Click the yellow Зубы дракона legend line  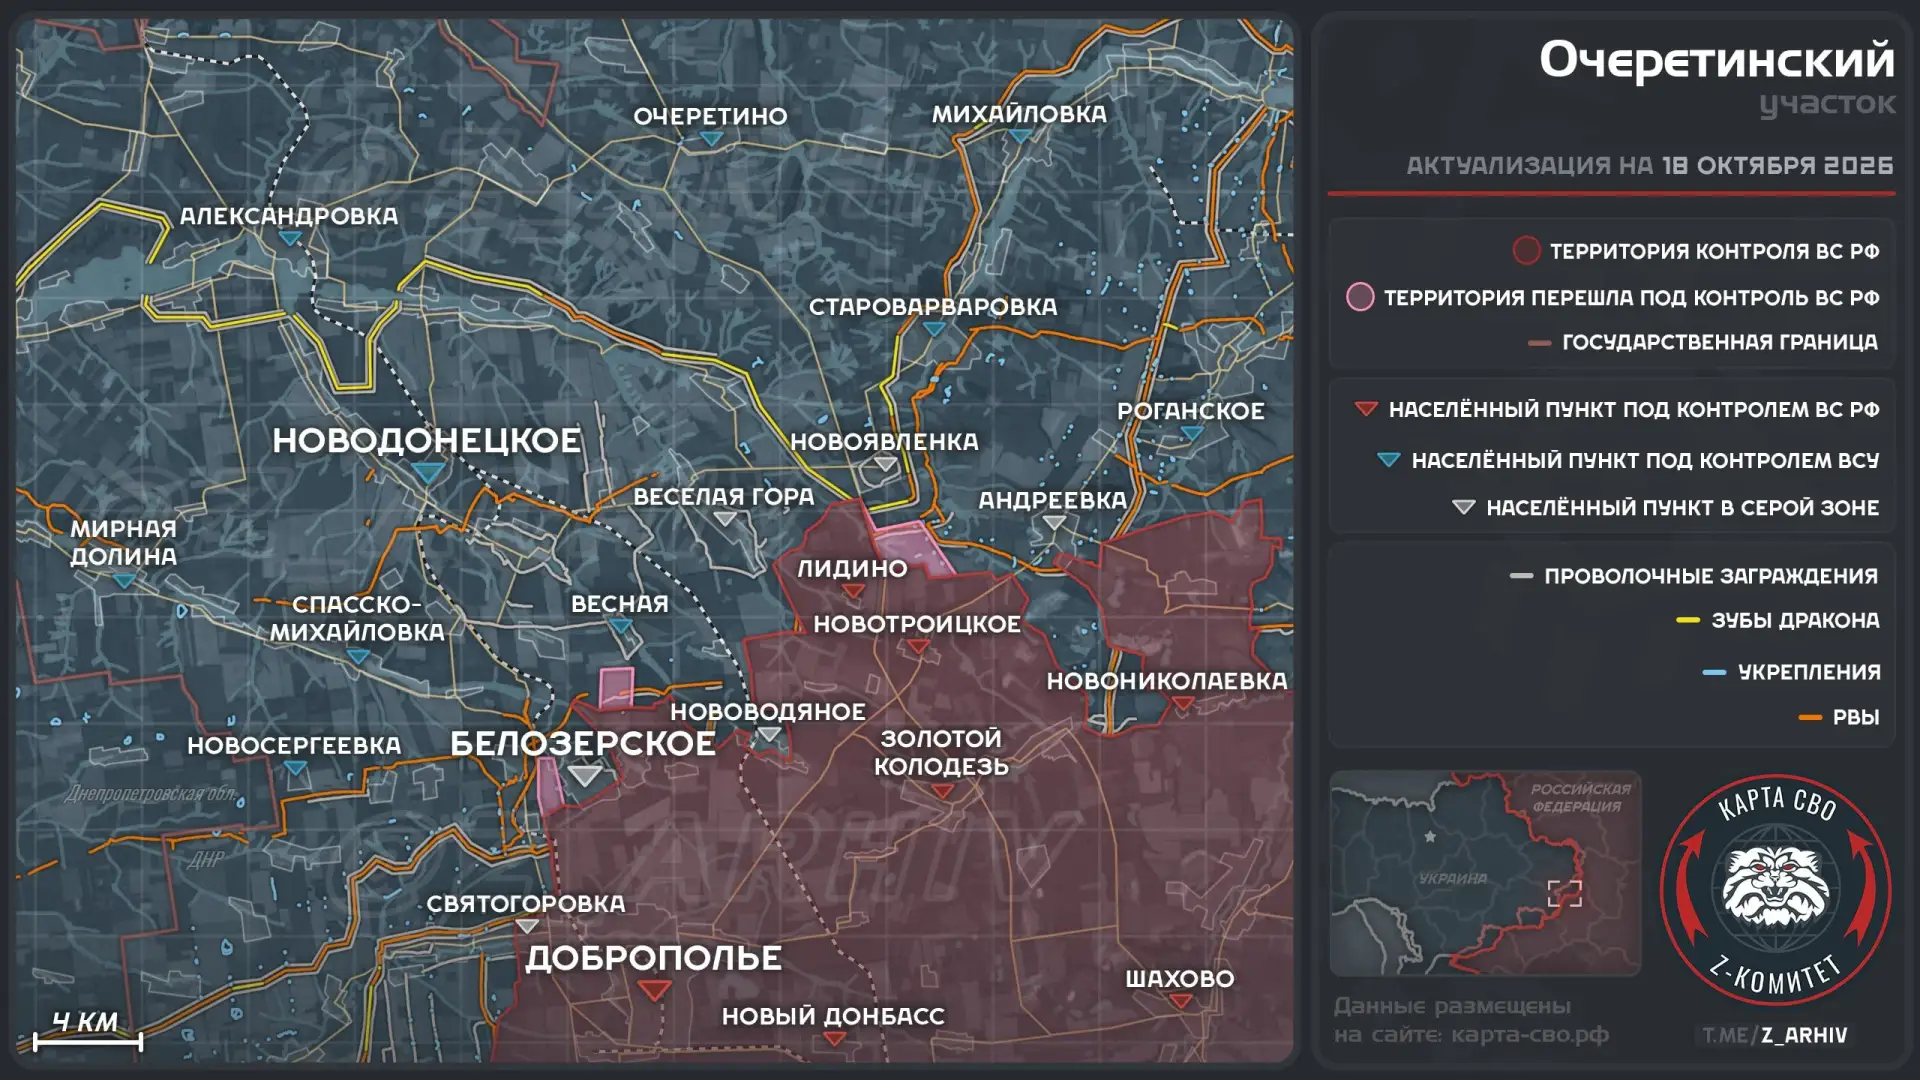coord(1688,621)
